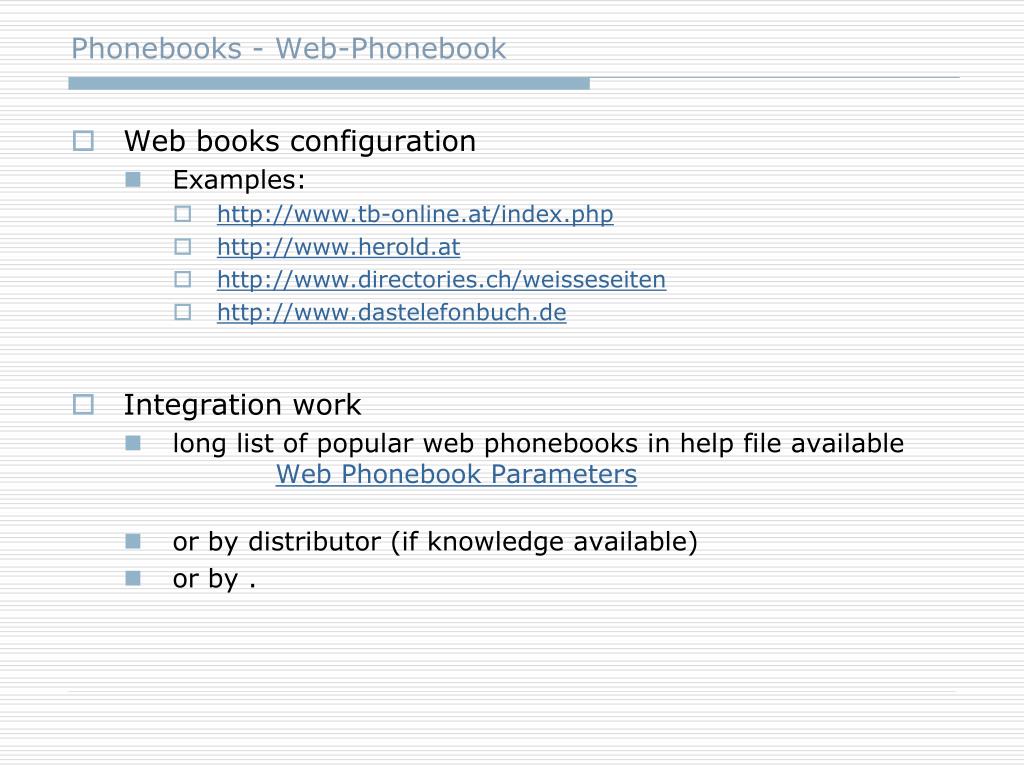The image size is (1024, 768).
Task: Open the dastelefonbuch.de link
Action: 392,312
